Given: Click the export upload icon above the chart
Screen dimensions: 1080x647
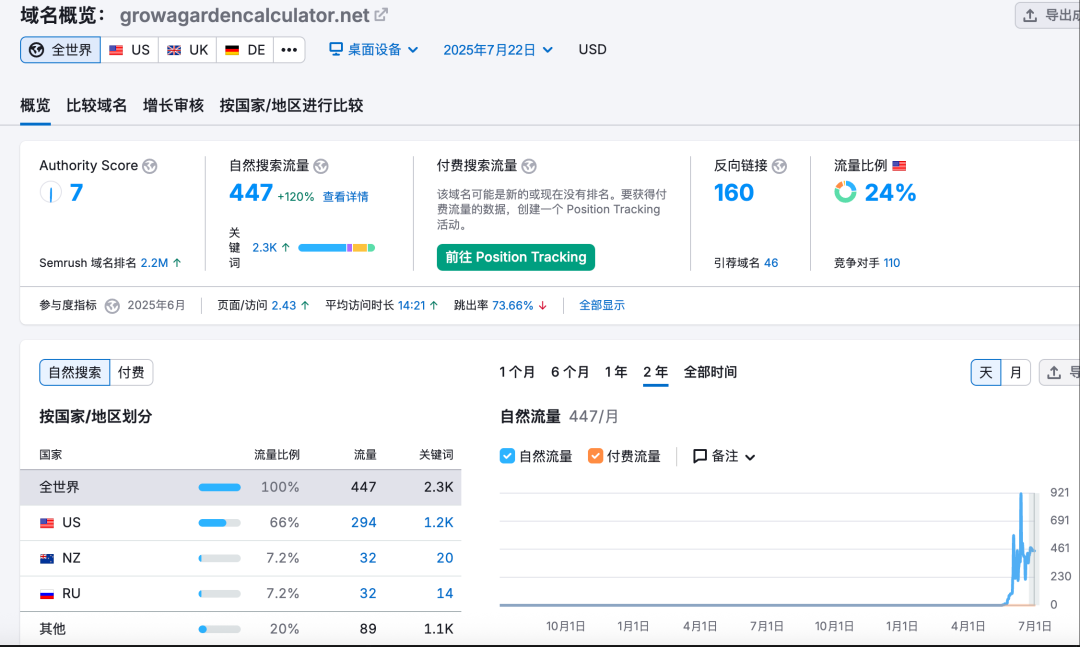Looking at the screenshot, I should (1054, 373).
